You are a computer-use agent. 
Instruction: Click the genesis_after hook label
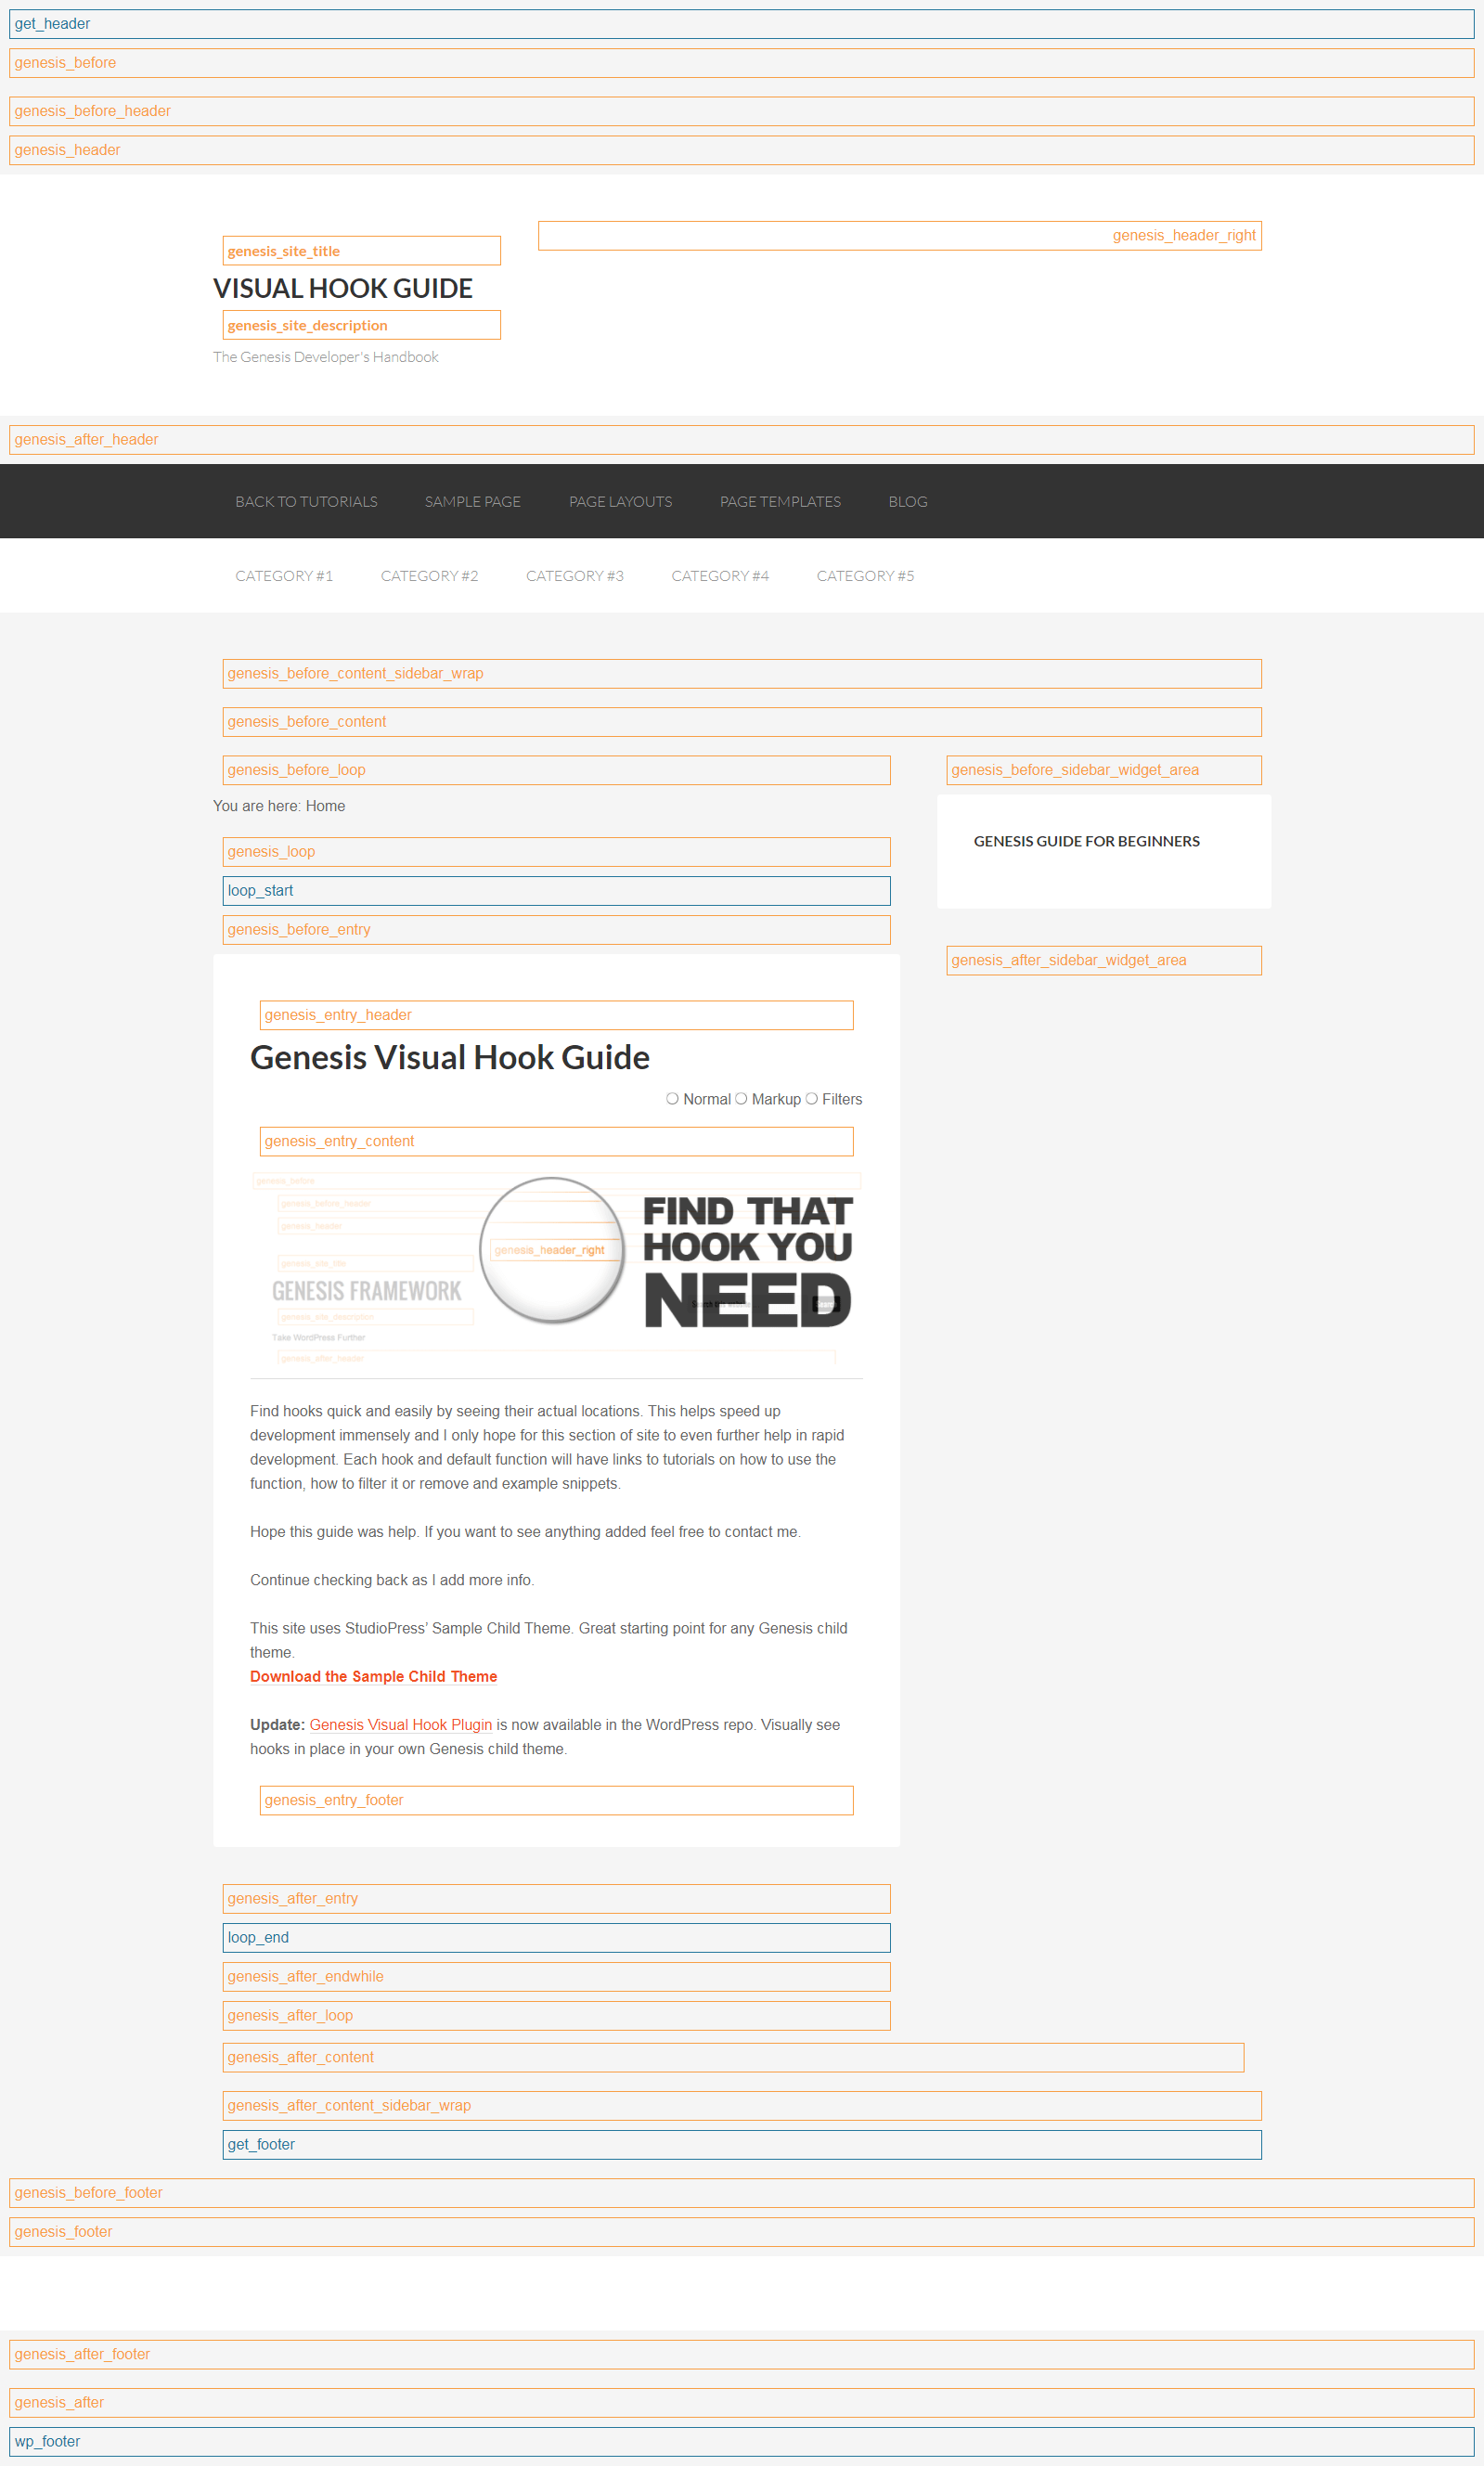[742, 2403]
